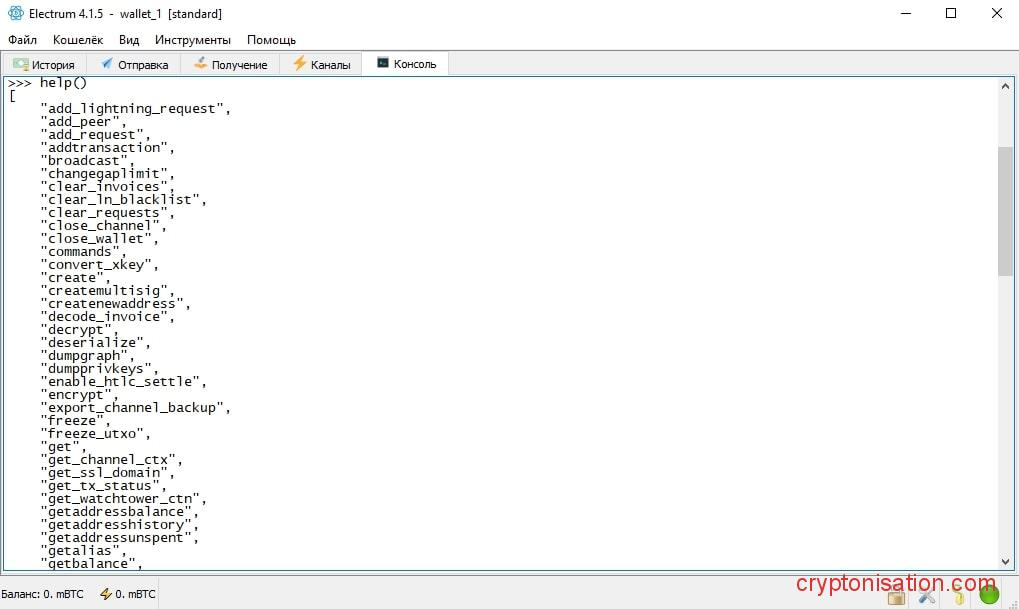The width and height of the screenshot is (1019, 609).
Task: Click the console vertical scrollbar thumb
Action: tap(1005, 210)
